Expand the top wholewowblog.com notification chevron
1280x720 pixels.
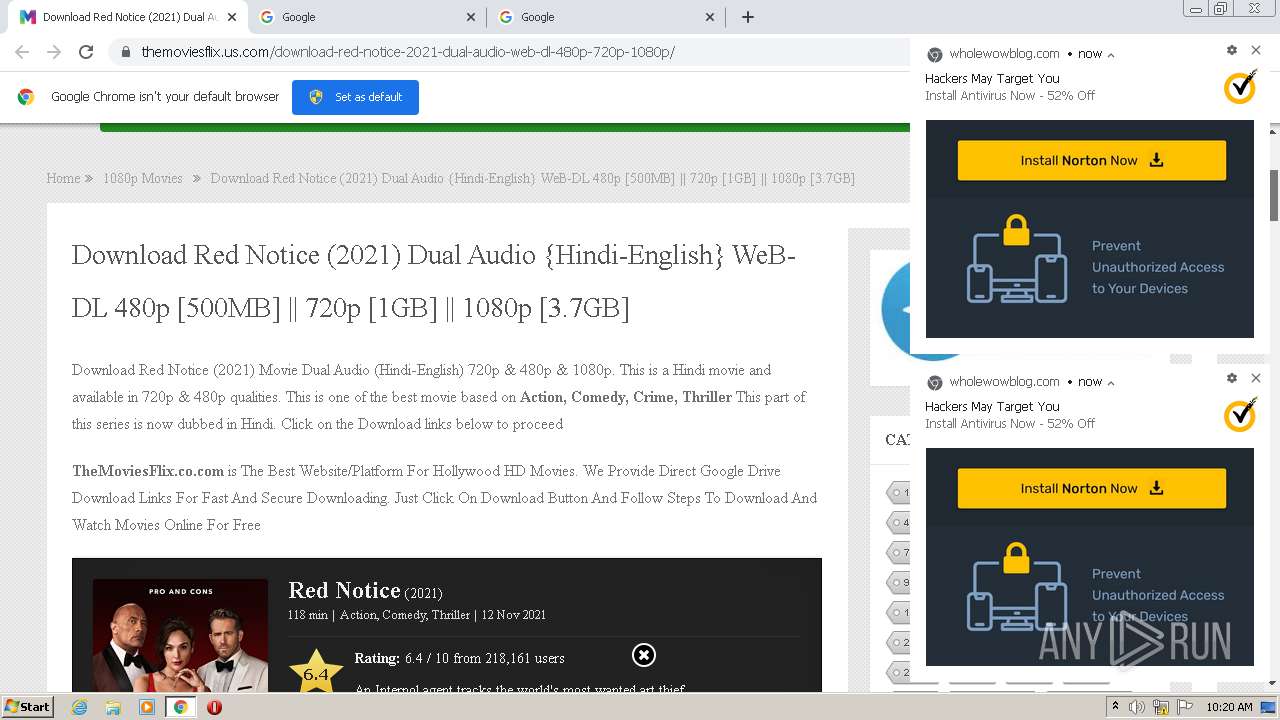coord(1111,55)
